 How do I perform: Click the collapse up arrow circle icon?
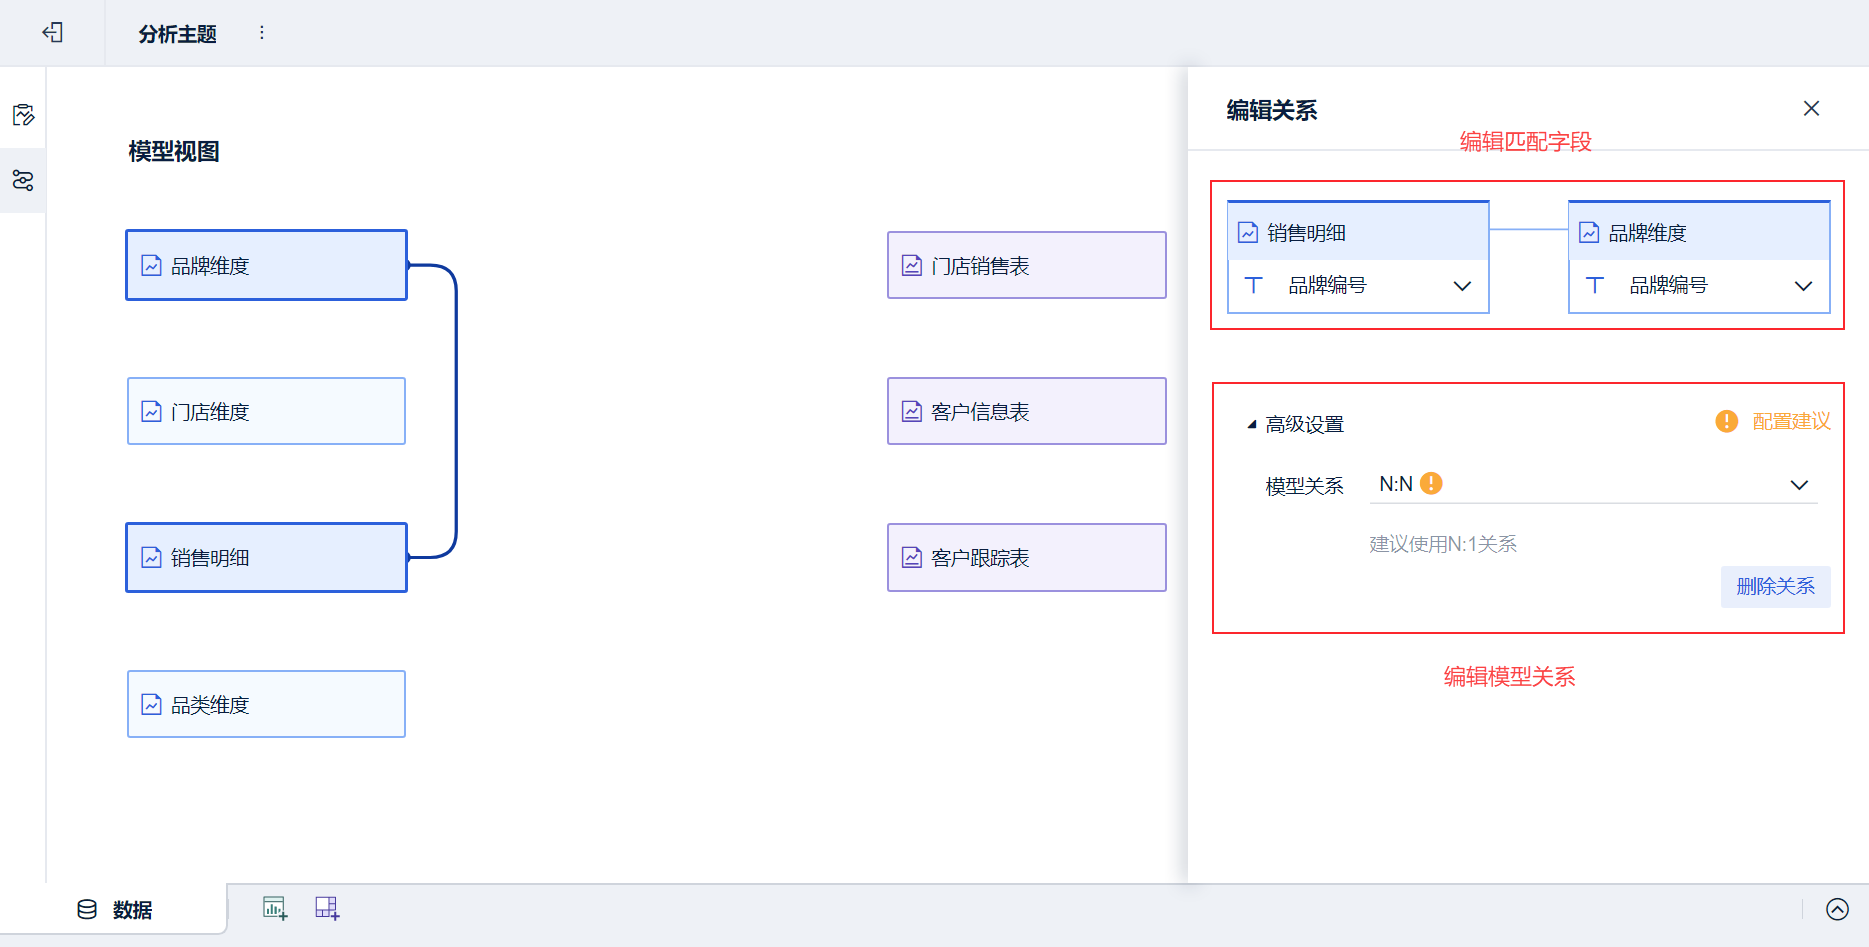1837,909
